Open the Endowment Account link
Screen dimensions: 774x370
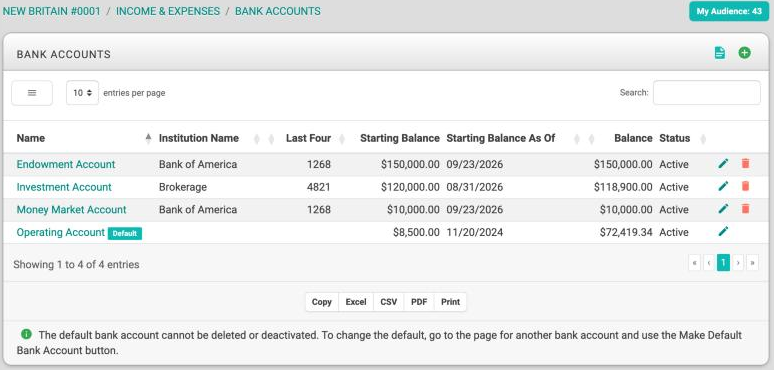coord(66,164)
